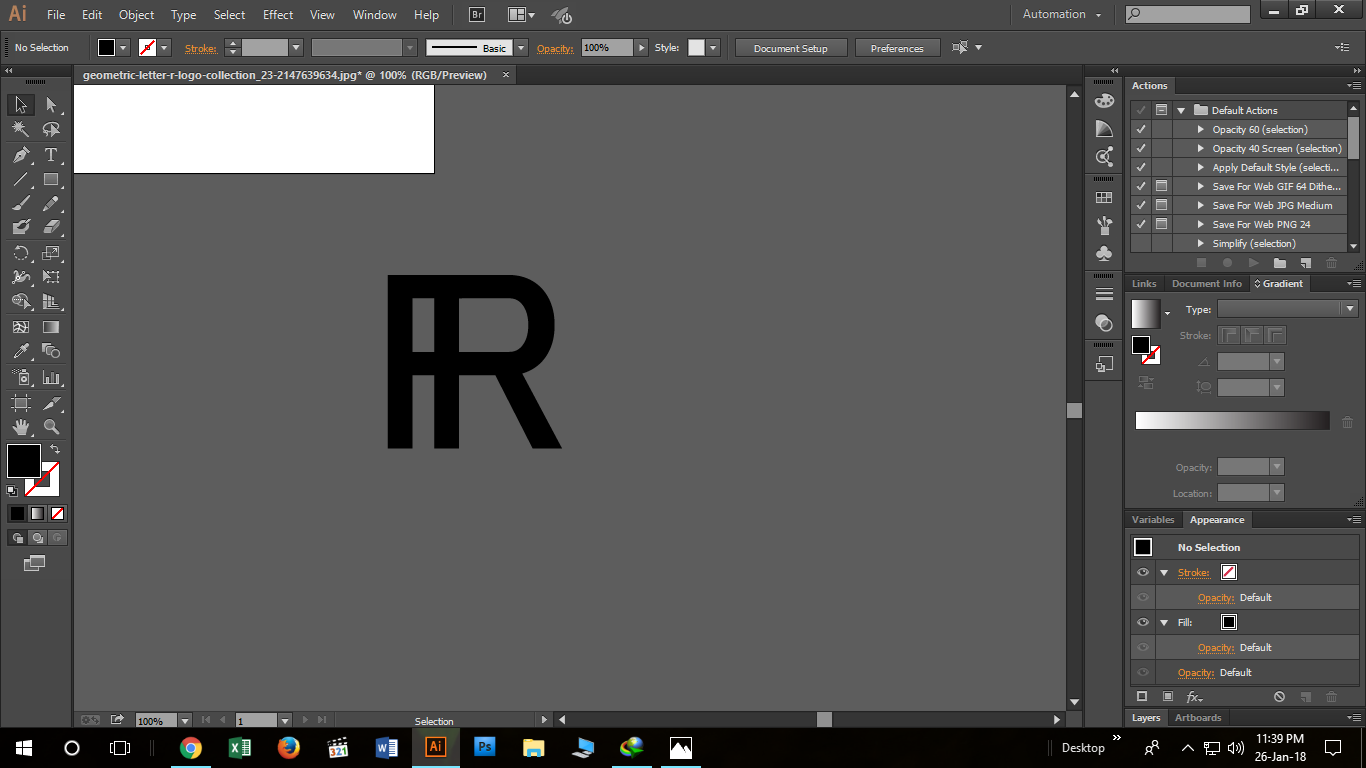
Task: Click the search field at top right
Action: (x=1187, y=15)
